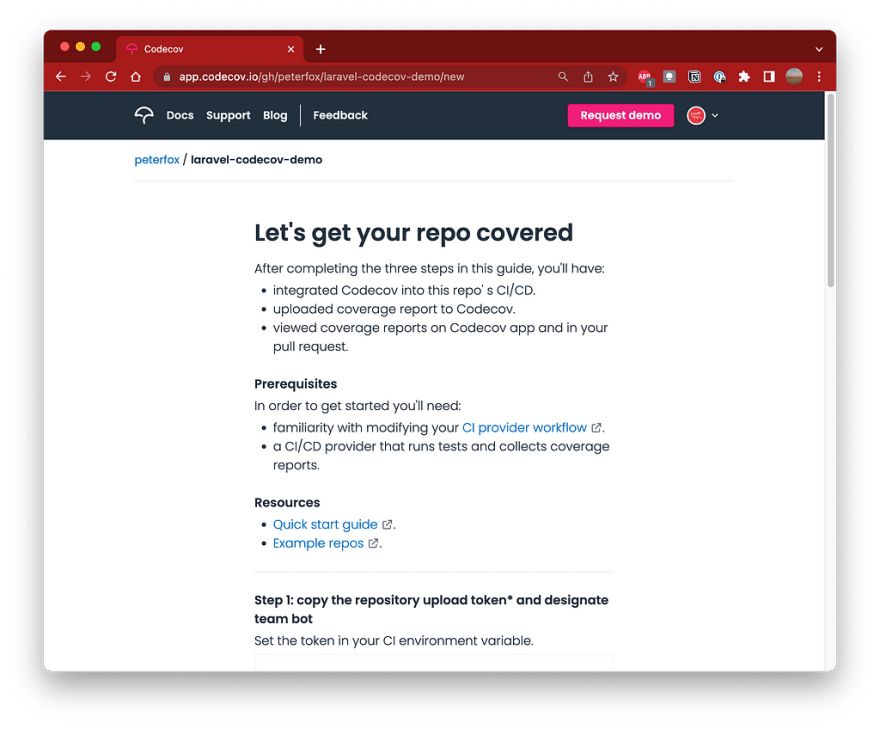Screen dimensions: 880x729
Task: Share this page via share icon
Action: pos(588,77)
